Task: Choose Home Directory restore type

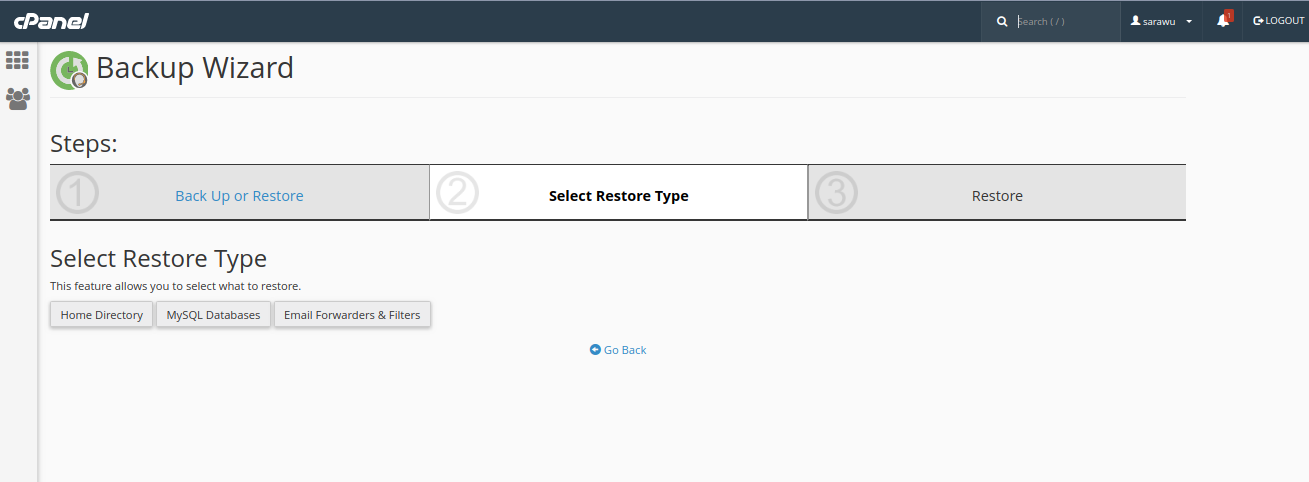Action: 101,315
